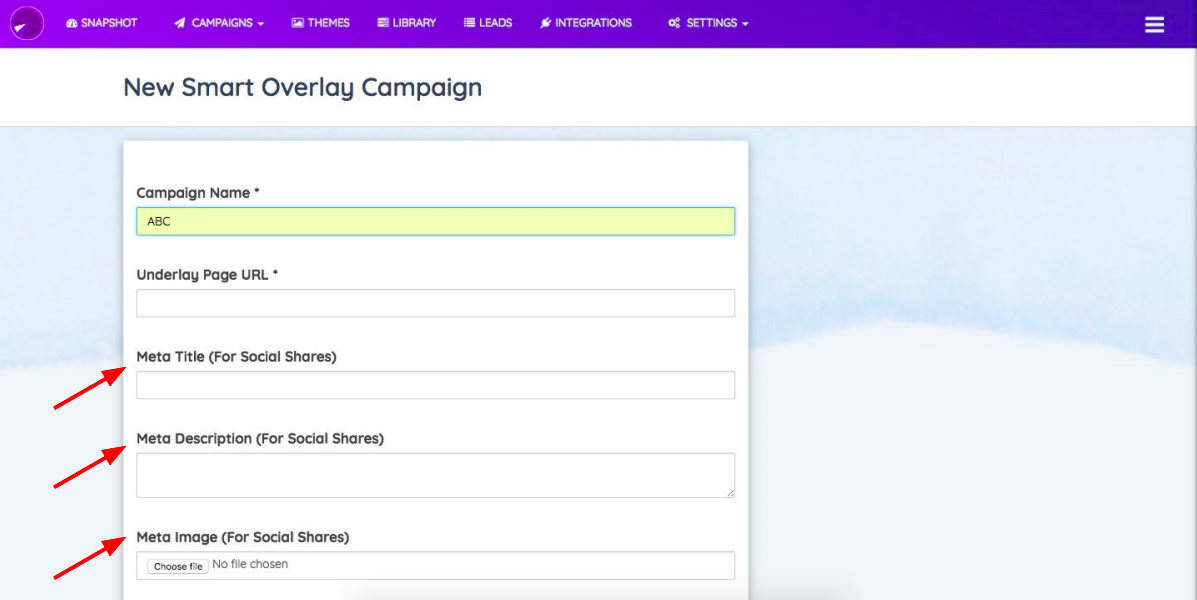
Task: Expand the Campaigns dropdown menu
Action: [219, 23]
